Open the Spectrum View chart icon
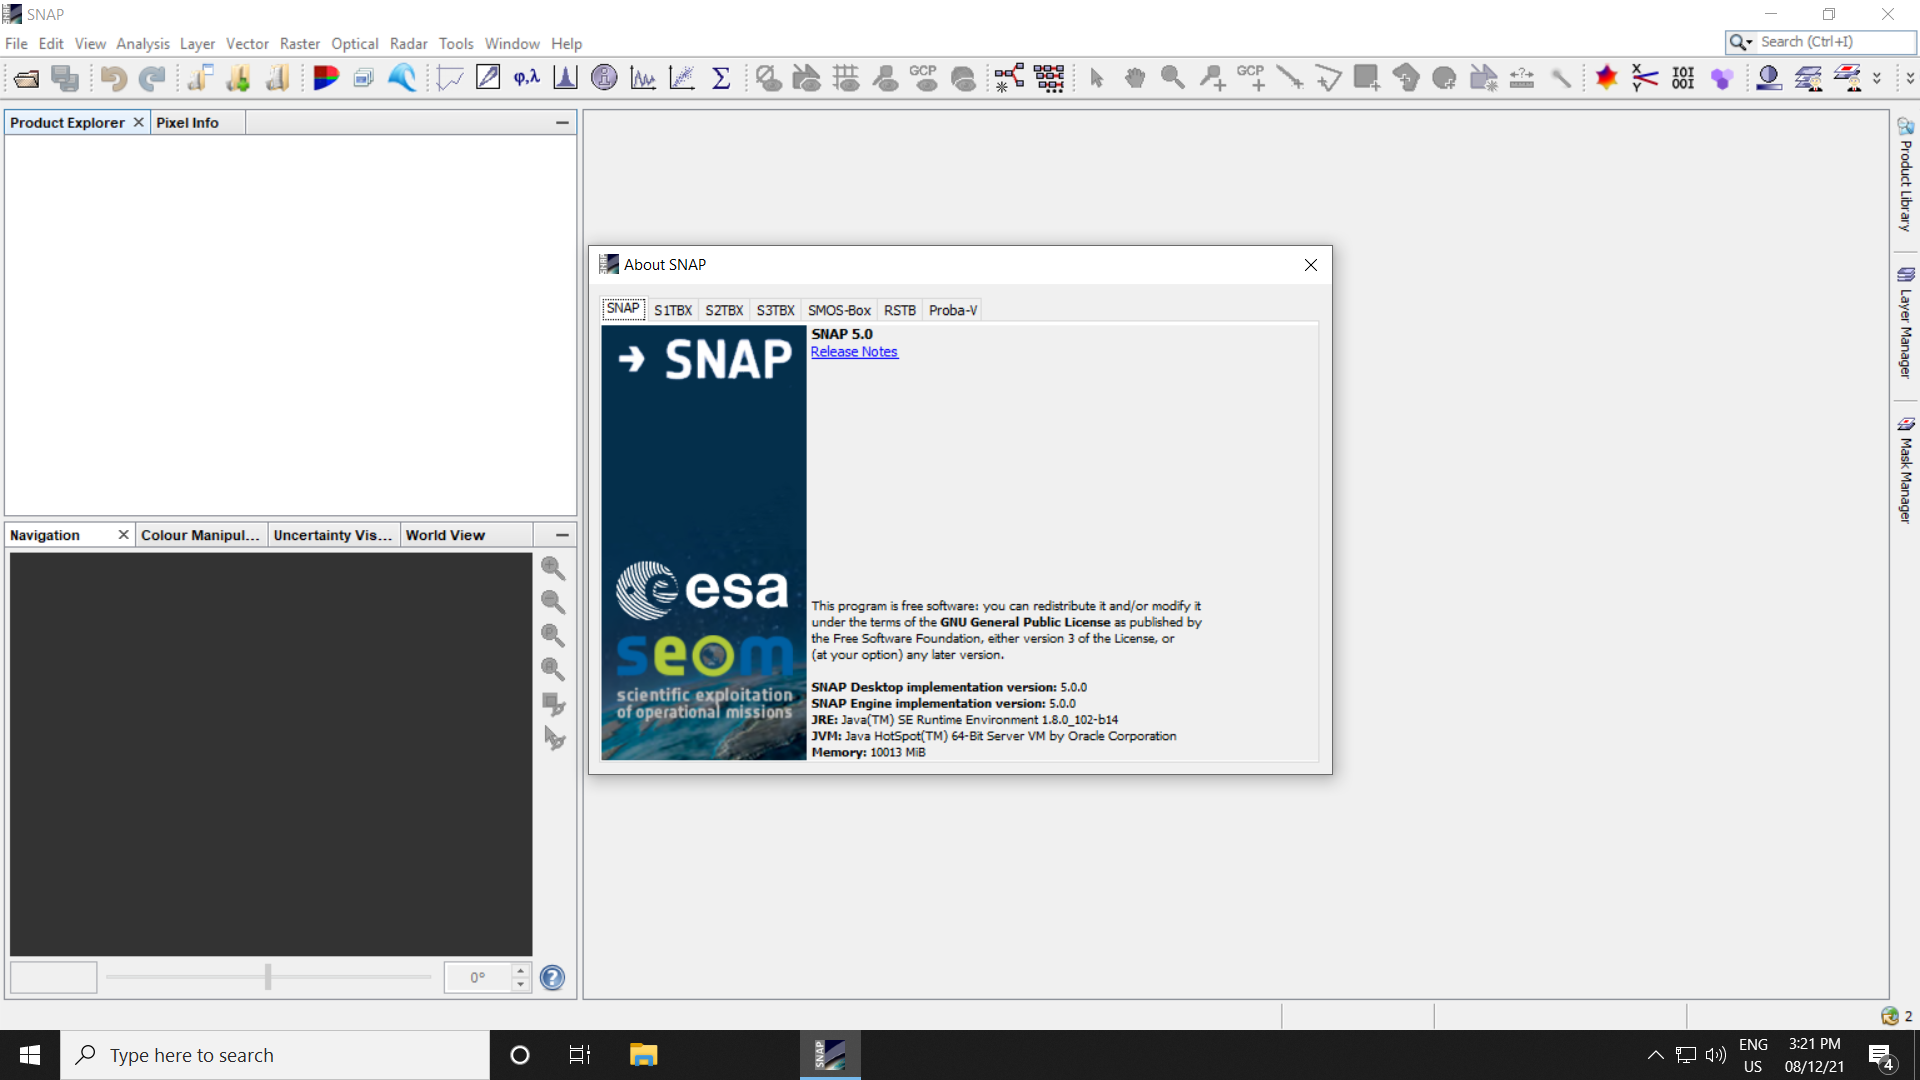 pos(643,78)
